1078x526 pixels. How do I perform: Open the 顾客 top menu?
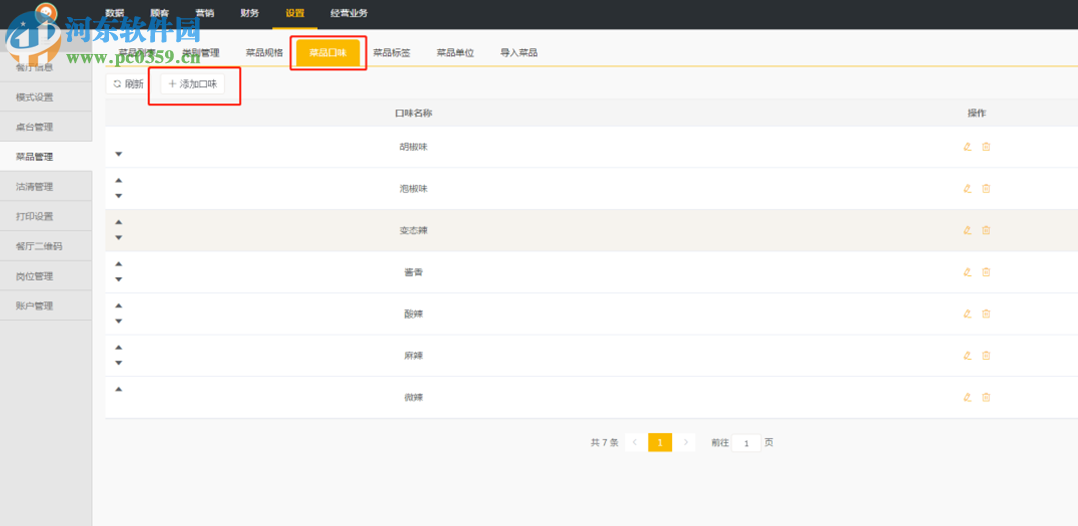[x=160, y=13]
